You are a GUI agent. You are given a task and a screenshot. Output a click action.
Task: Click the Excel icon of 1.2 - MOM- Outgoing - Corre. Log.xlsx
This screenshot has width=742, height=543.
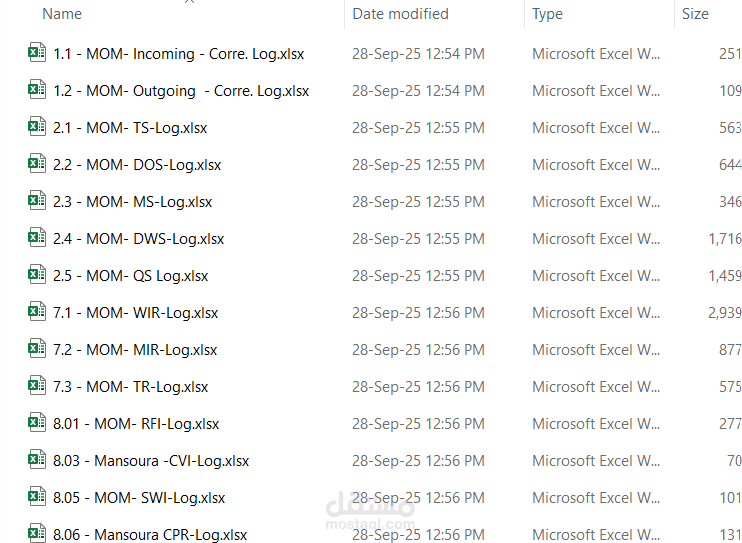point(37,89)
